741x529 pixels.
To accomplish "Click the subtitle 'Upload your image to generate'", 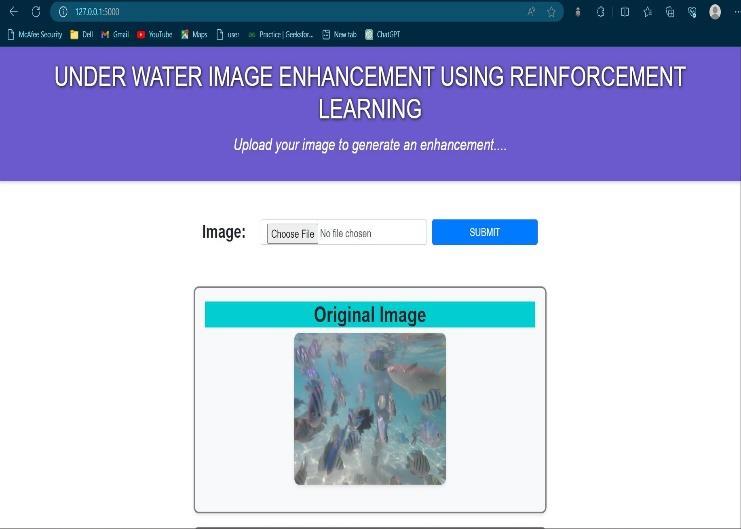I will point(370,145).
